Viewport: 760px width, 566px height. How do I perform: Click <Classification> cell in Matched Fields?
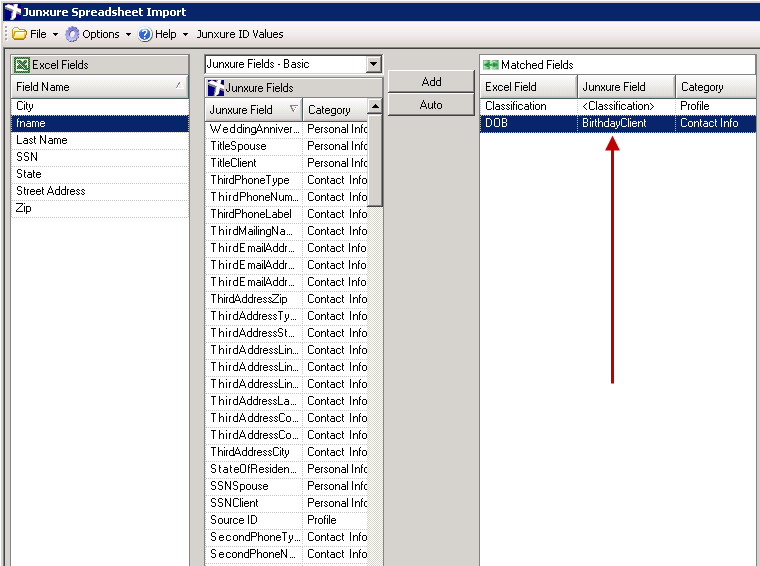point(626,106)
